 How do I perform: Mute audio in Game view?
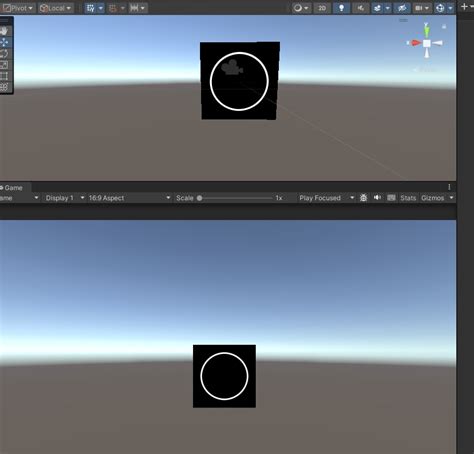click(x=377, y=198)
